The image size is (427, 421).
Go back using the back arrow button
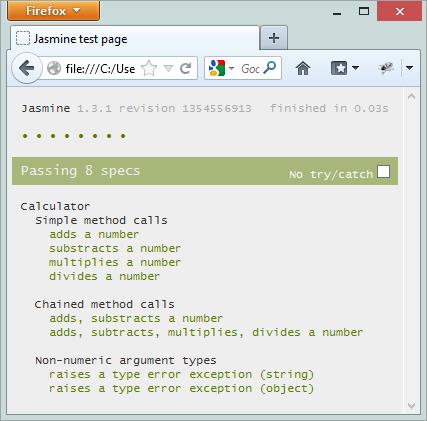(x=26, y=68)
